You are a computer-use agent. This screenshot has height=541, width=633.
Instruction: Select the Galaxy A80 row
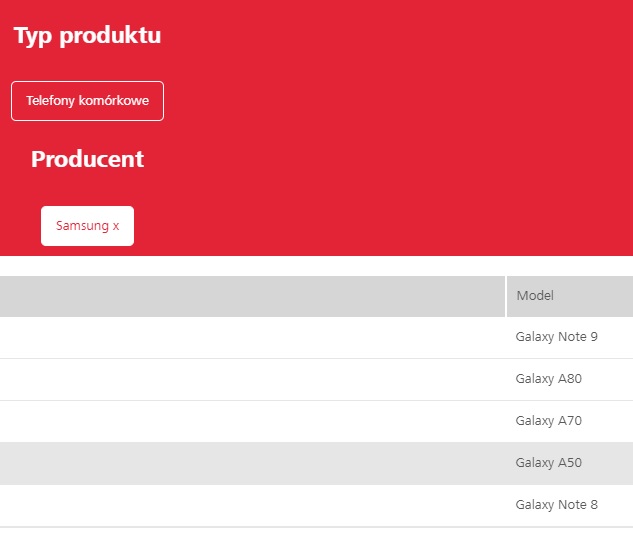tap(316, 379)
